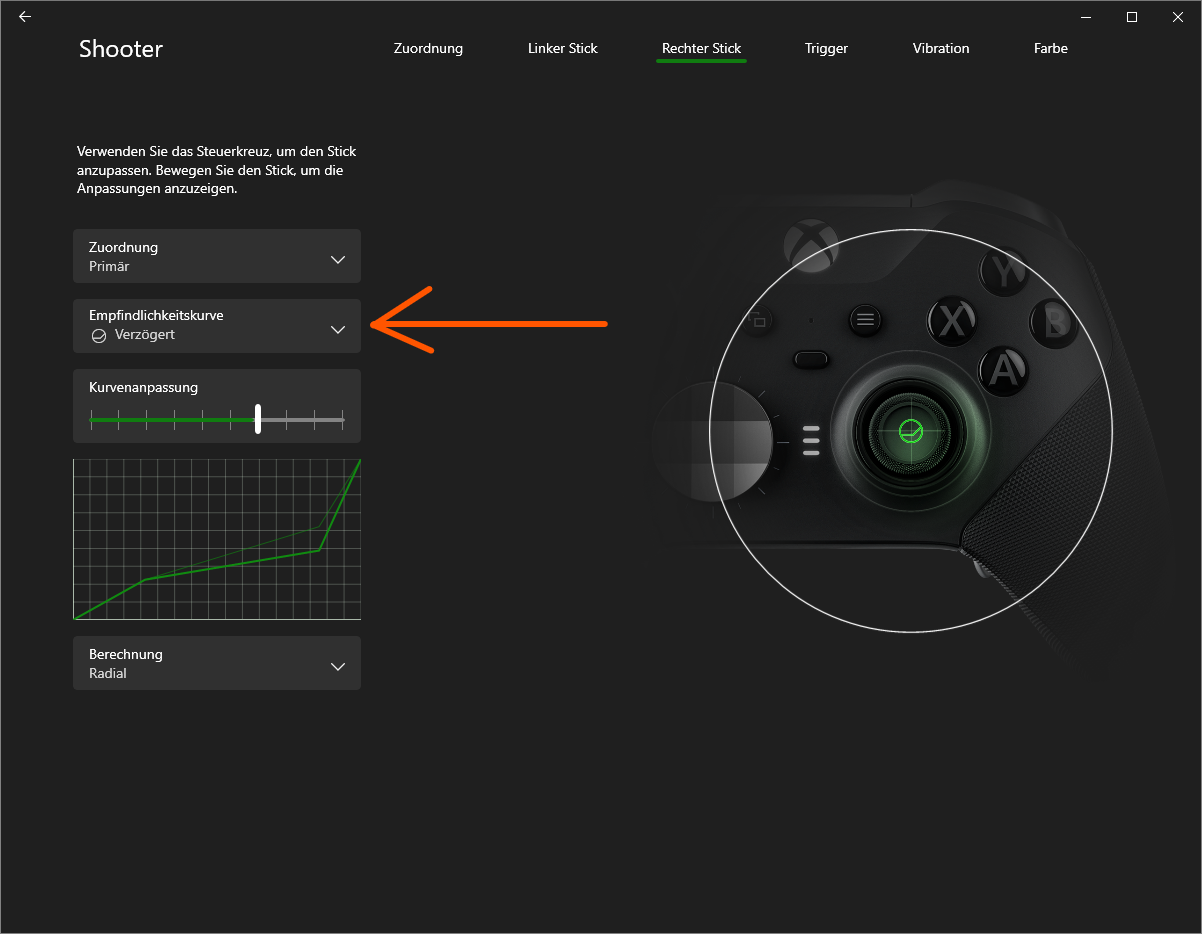1202x934 pixels.
Task: Click the sensitivity curve graph
Action: tap(217, 539)
